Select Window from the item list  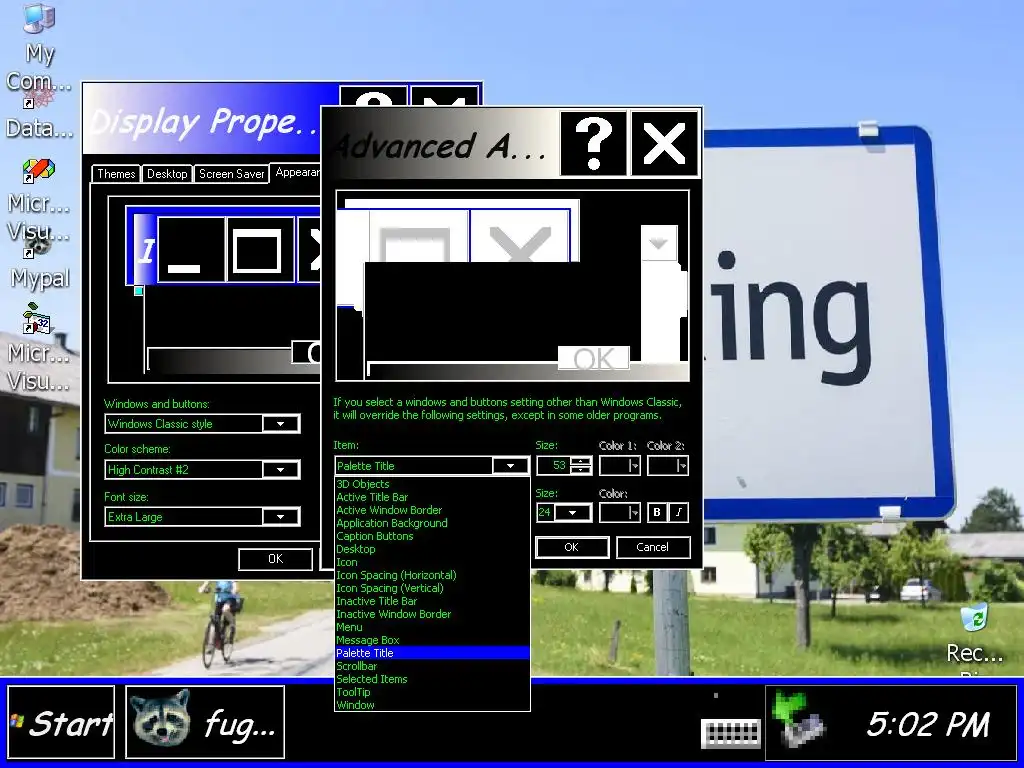(432, 705)
